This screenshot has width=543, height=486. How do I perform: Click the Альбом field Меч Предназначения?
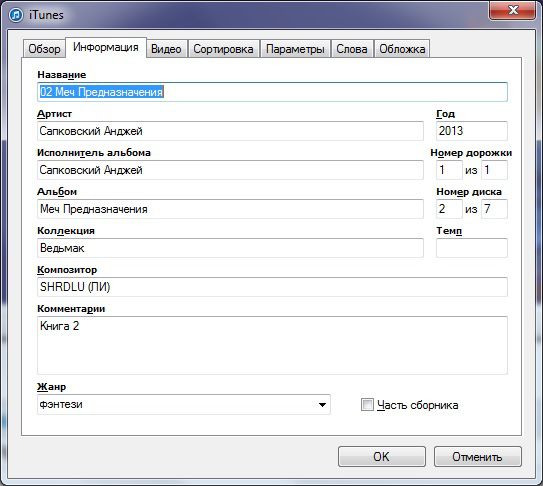point(230,209)
